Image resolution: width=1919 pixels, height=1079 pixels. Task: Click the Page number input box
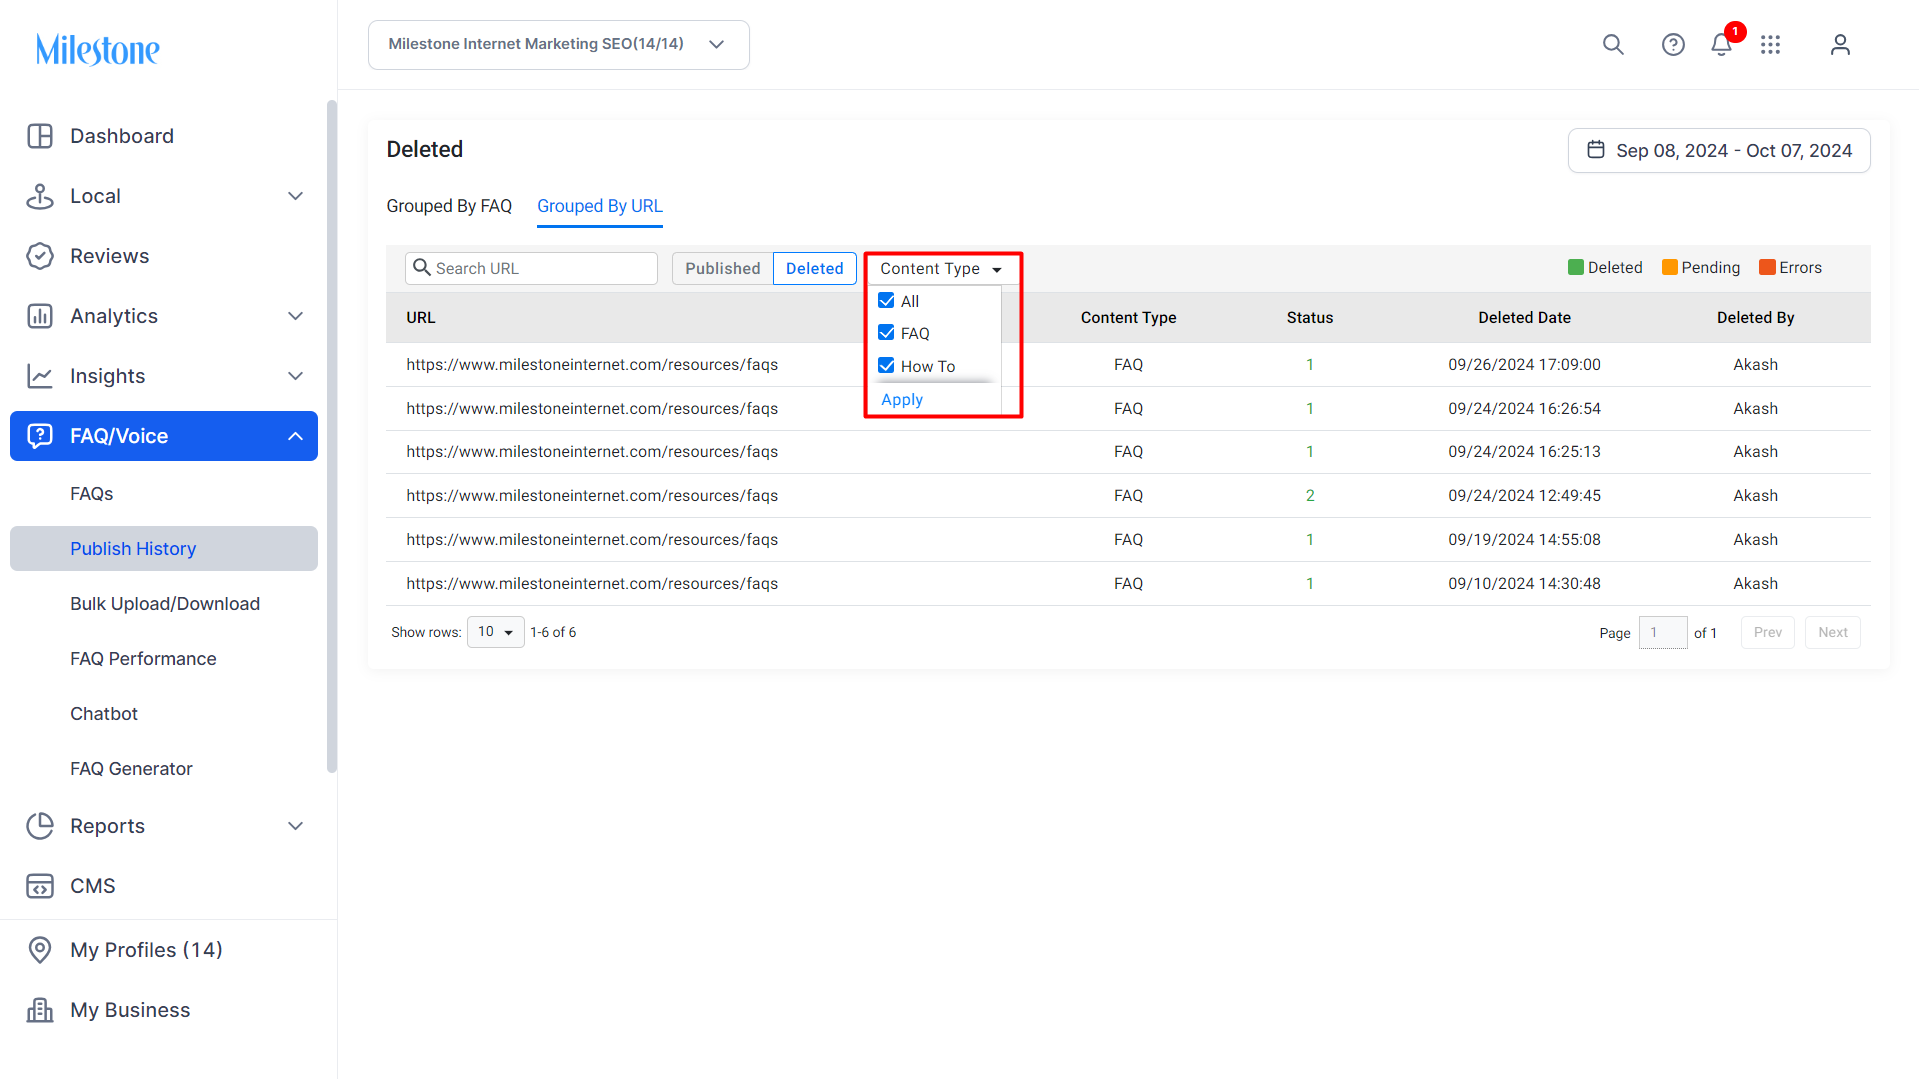point(1663,633)
